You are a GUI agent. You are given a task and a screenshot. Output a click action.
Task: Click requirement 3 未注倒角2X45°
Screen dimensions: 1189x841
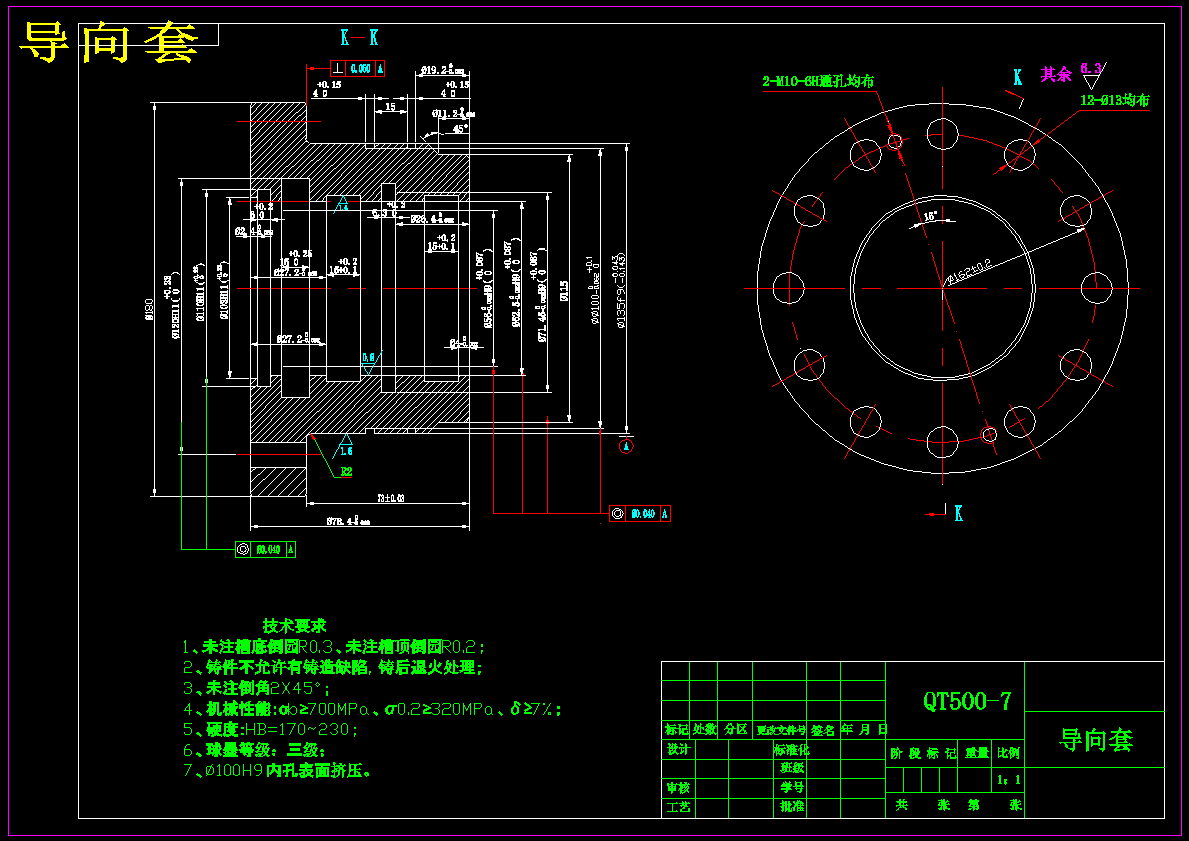[x=256, y=689]
